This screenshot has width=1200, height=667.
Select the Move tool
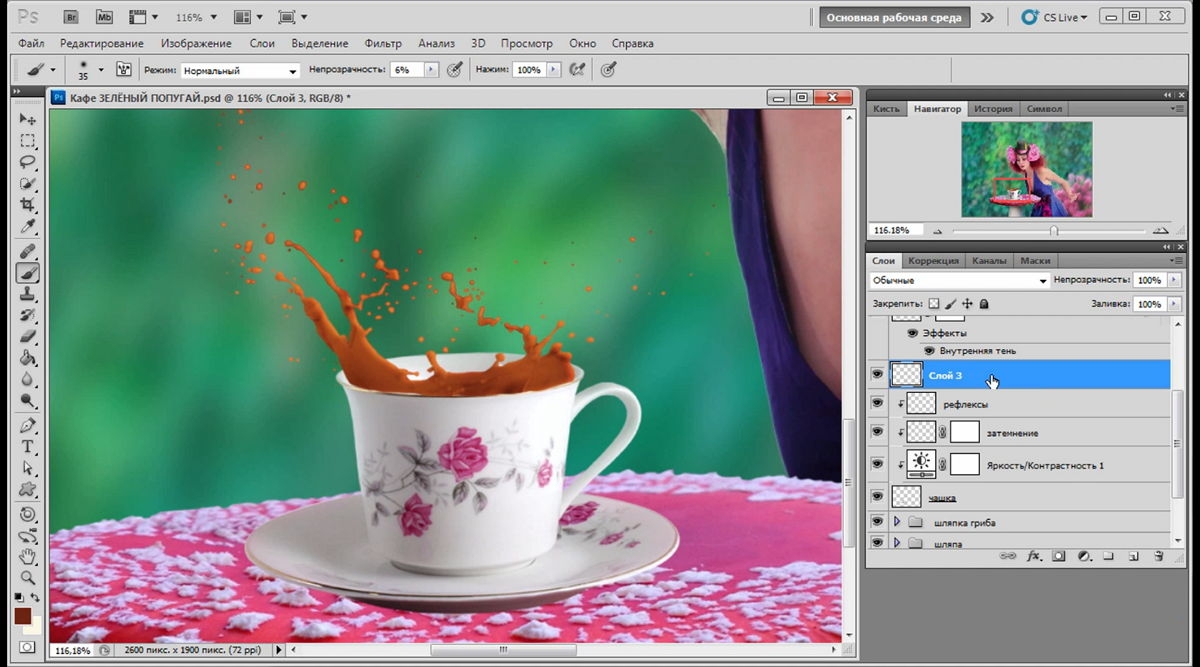pos(28,119)
